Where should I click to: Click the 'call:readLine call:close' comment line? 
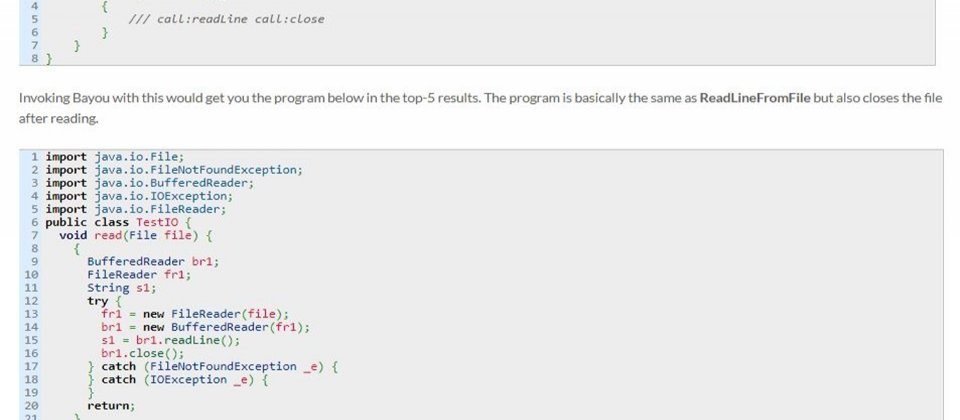click(x=226, y=19)
